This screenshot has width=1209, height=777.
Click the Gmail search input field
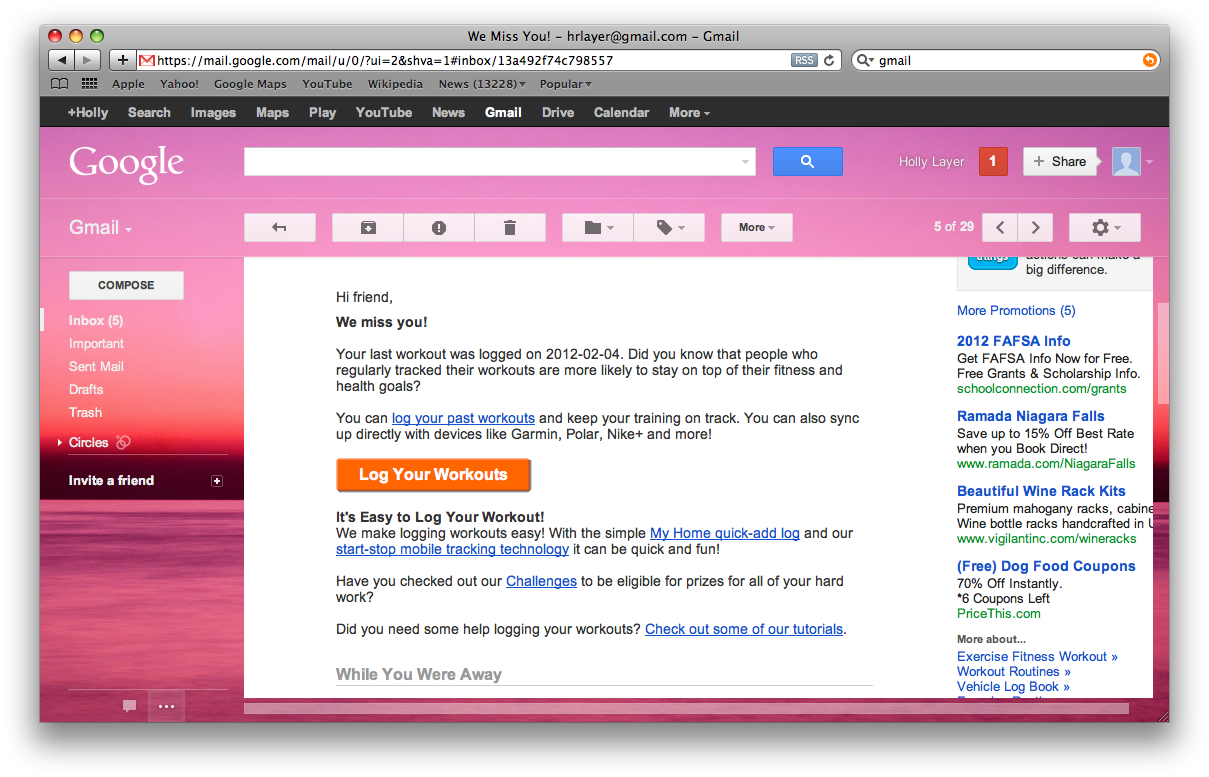492,162
